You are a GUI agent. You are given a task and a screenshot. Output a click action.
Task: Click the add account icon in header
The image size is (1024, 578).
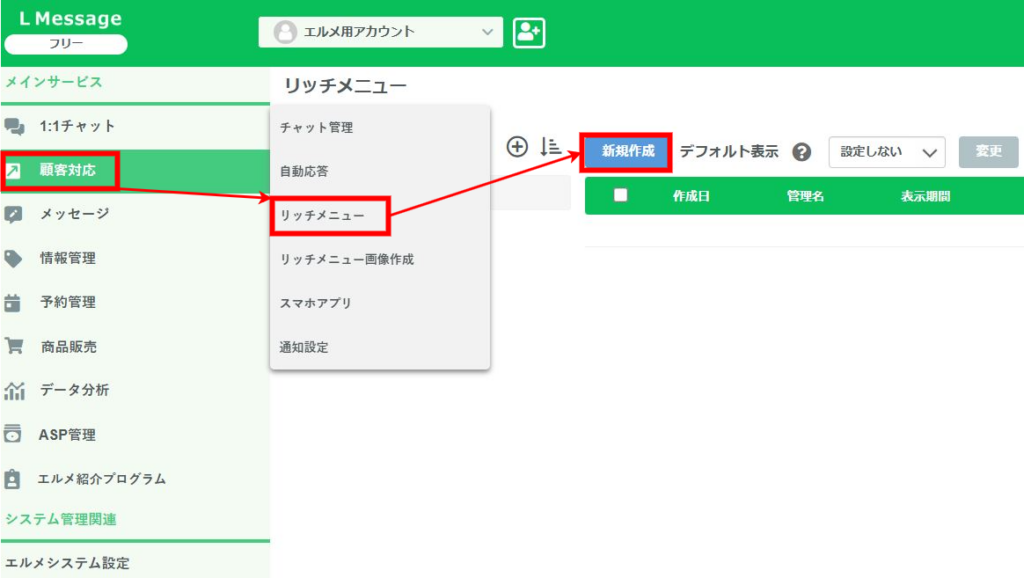[528, 32]
